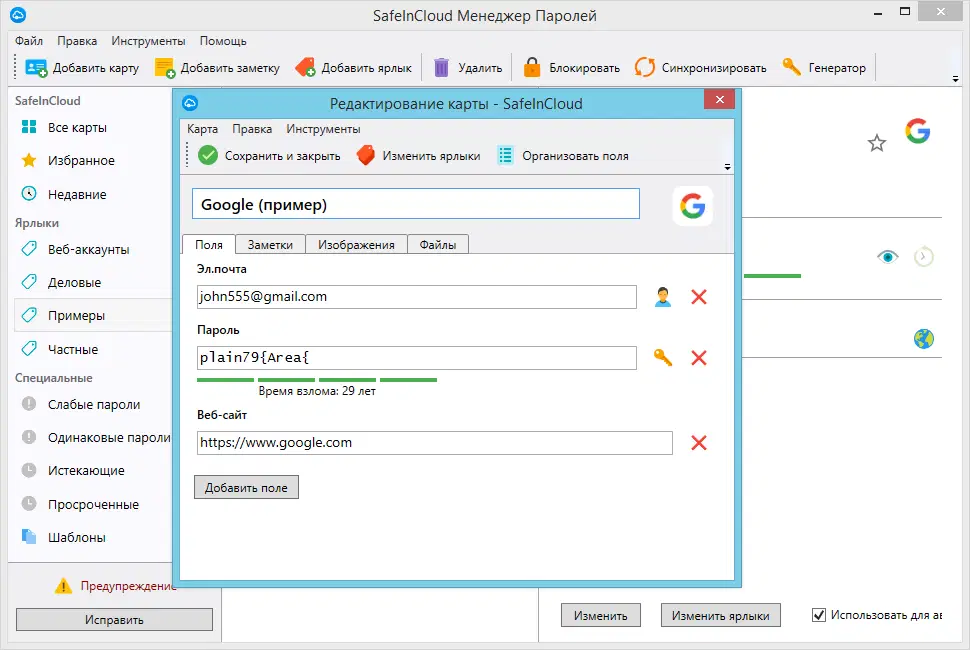Click the email input field

point(416,297)
